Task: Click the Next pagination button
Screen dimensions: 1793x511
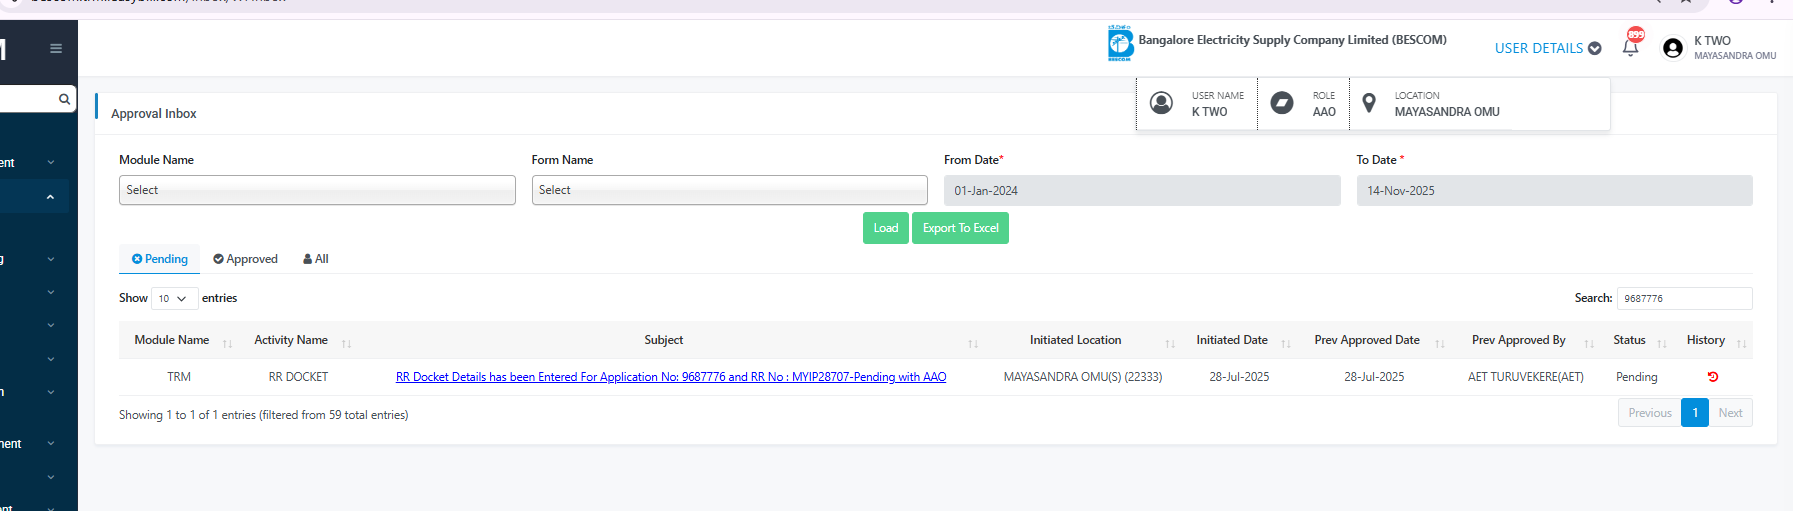Action: click(1730, 413)
